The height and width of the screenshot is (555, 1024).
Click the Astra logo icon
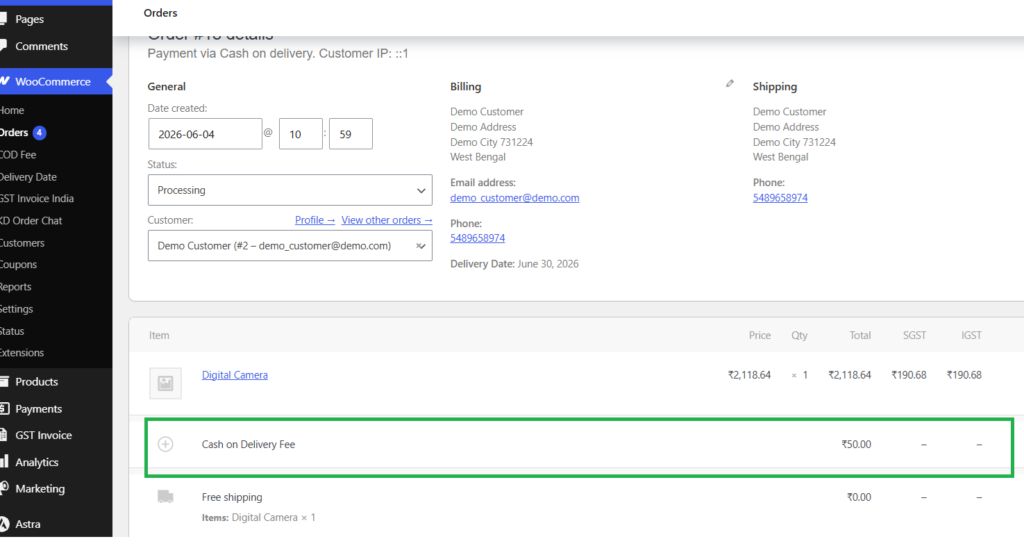[4, 524]
